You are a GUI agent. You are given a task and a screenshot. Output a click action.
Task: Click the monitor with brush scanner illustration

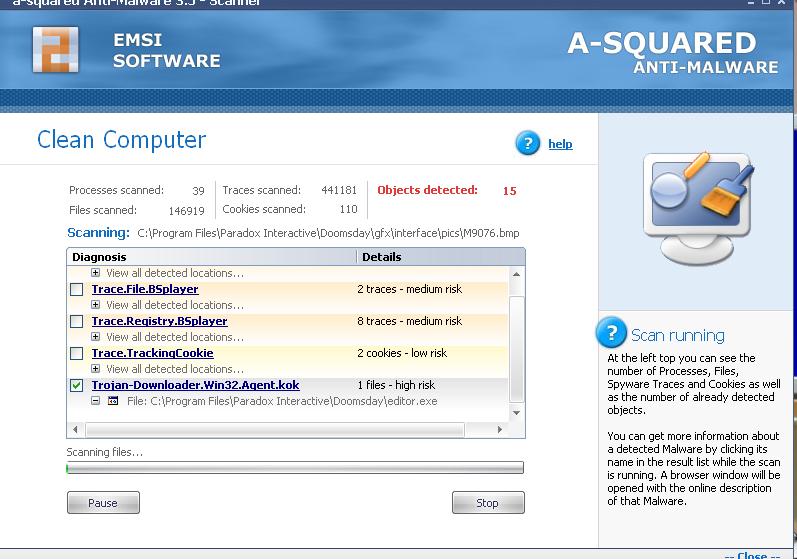697,208
